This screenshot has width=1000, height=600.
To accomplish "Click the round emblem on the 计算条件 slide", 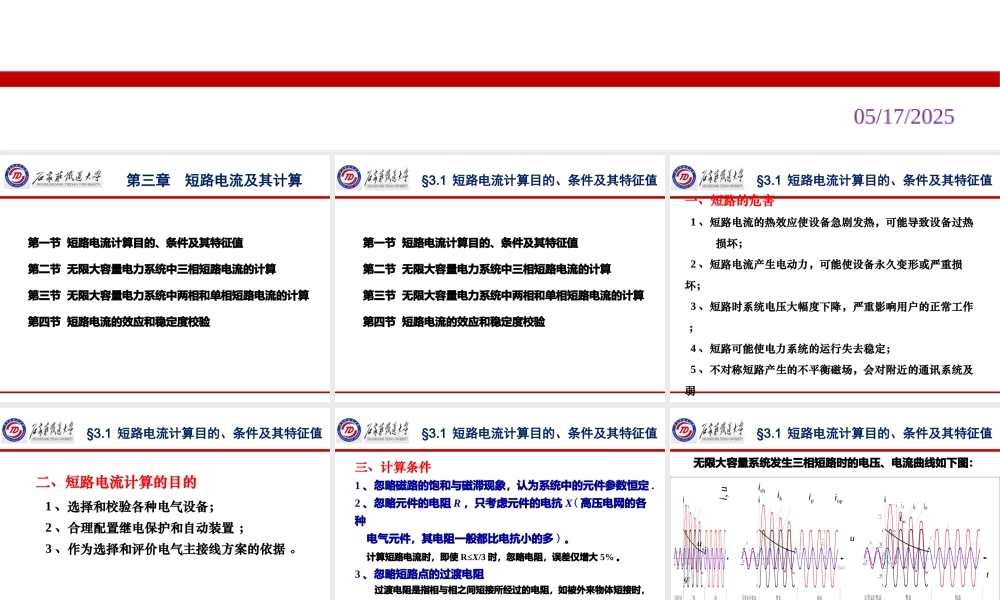I will (x=349, y=430).
